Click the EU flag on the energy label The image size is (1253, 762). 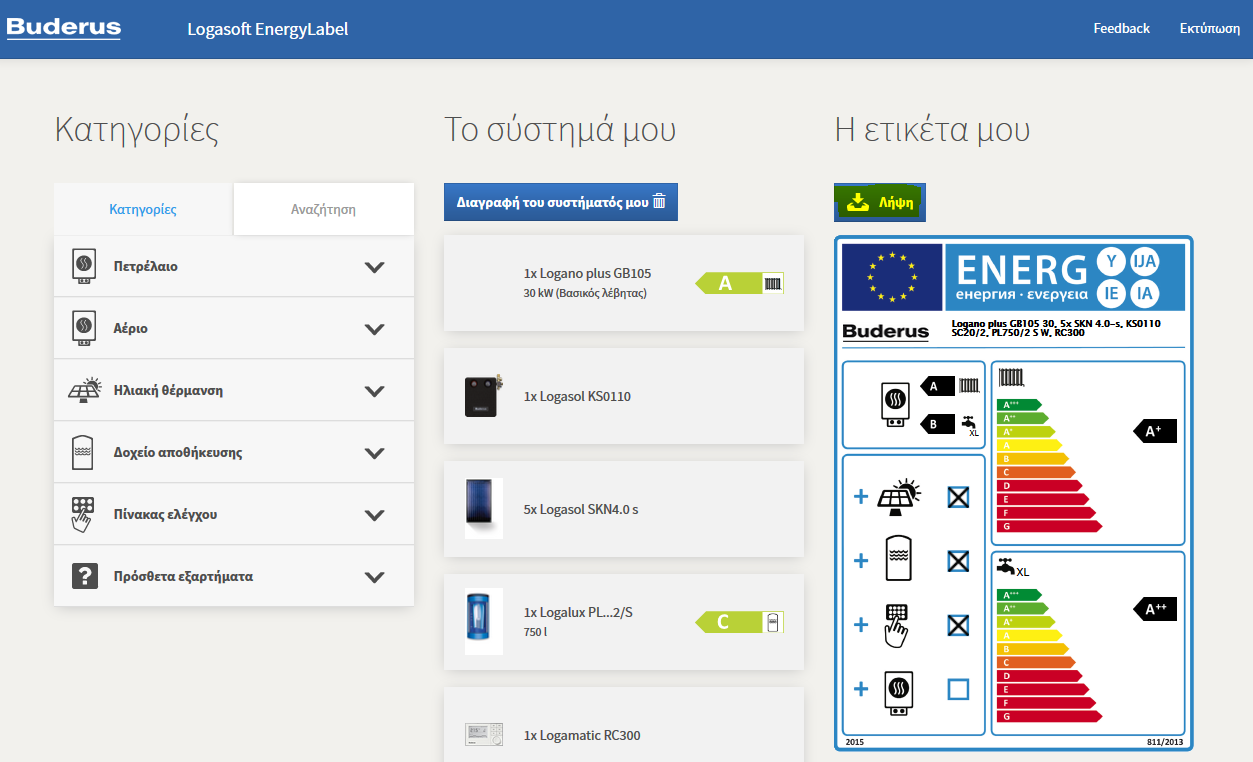tap(892, 276)
